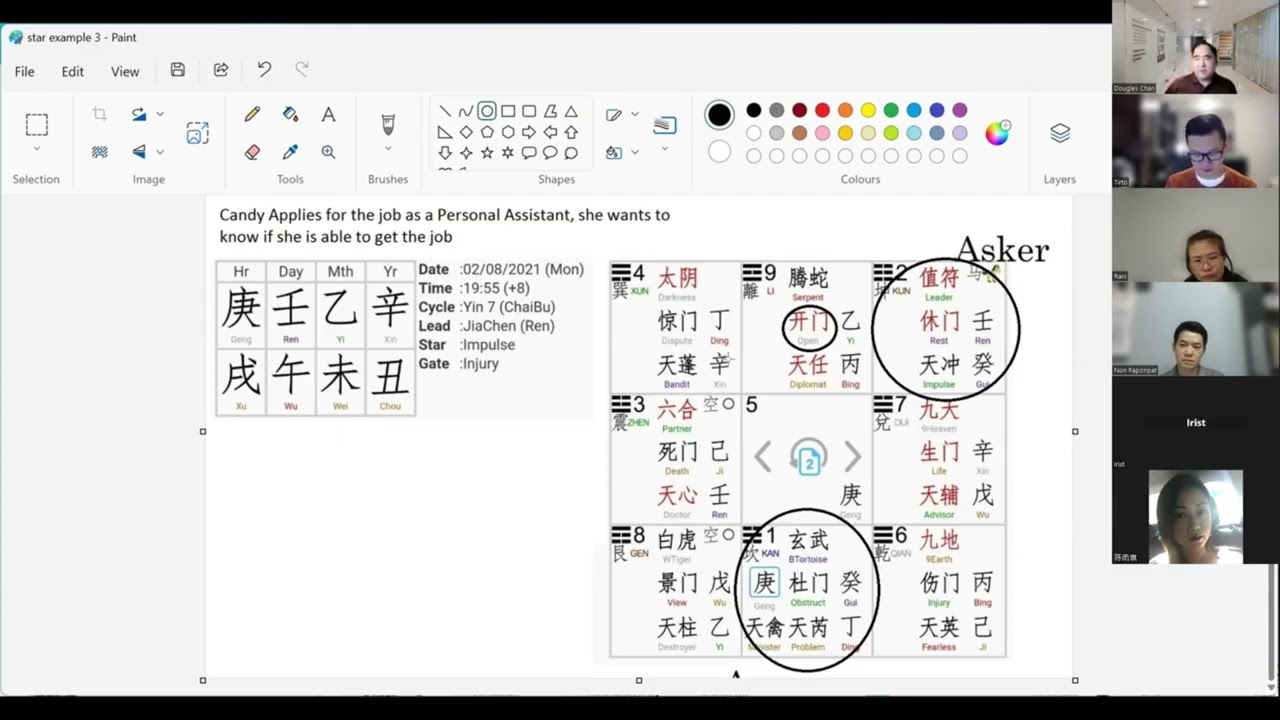Select the Colour picker eyedropper tool

coord(290,152)
